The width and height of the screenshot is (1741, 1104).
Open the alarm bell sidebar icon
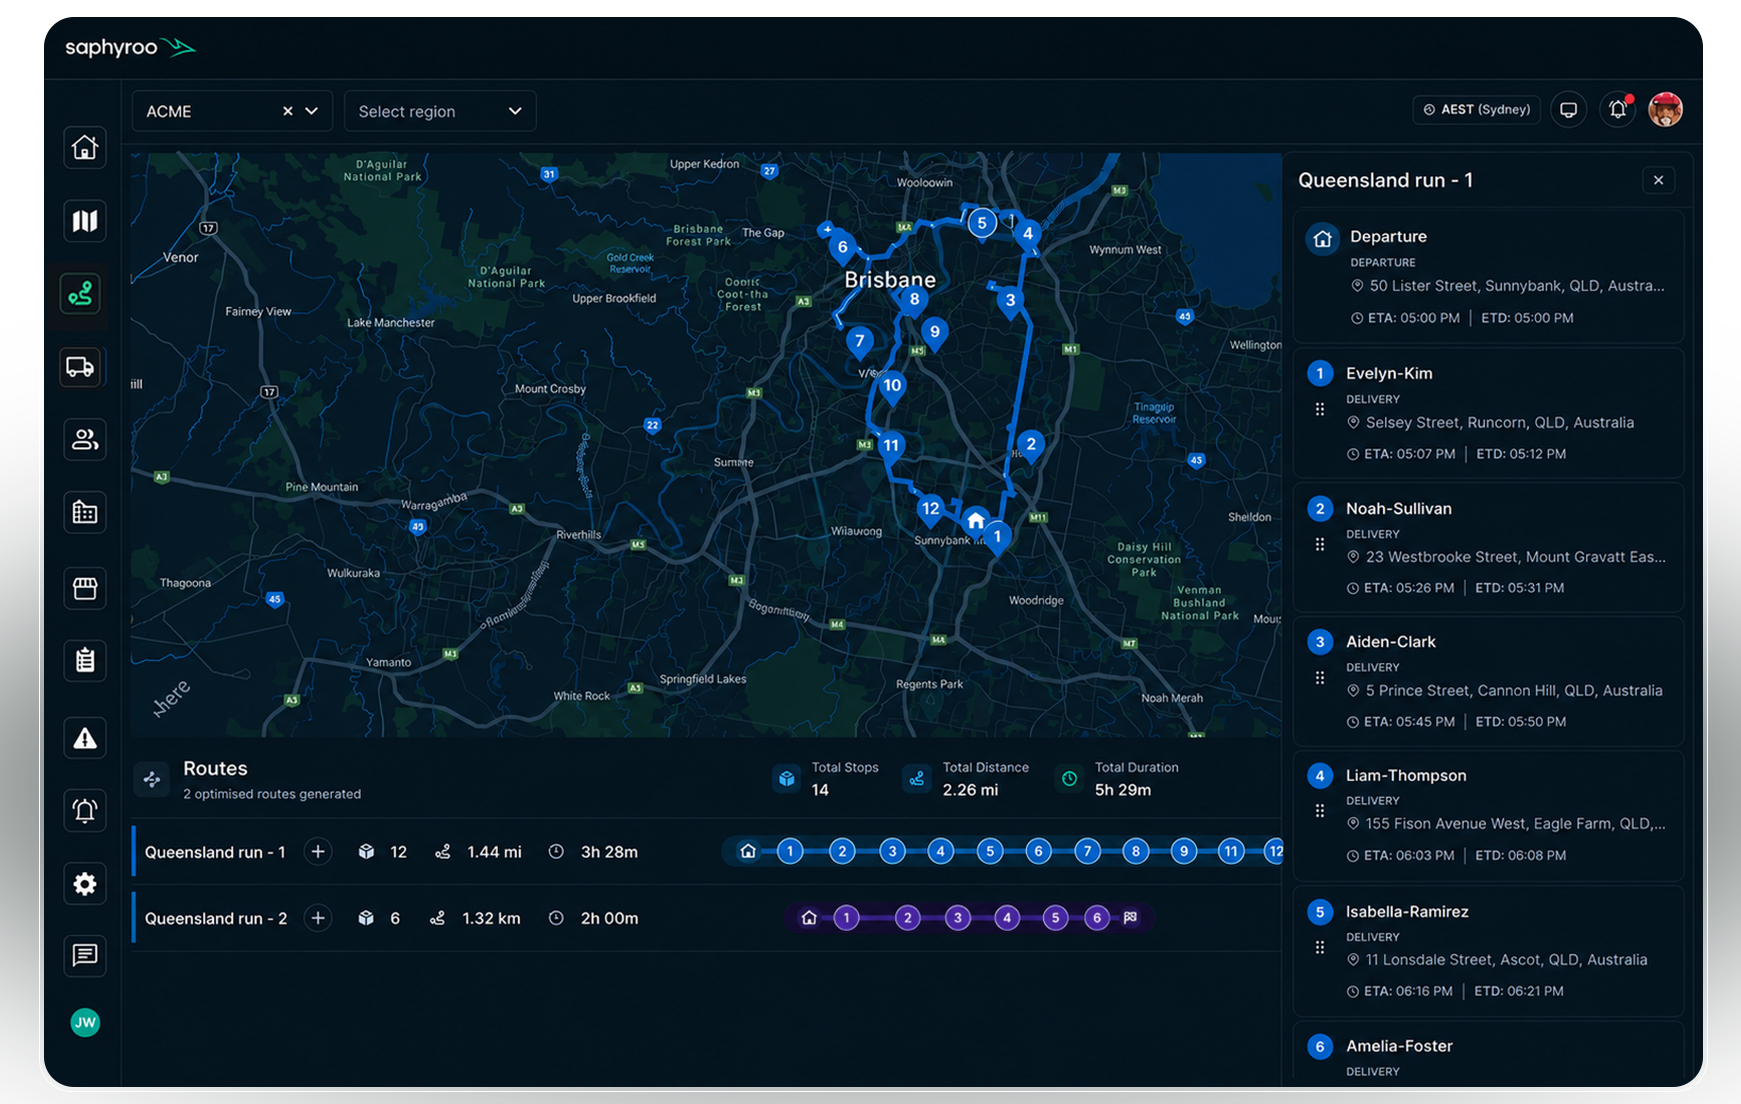click(x=85, y=810)
